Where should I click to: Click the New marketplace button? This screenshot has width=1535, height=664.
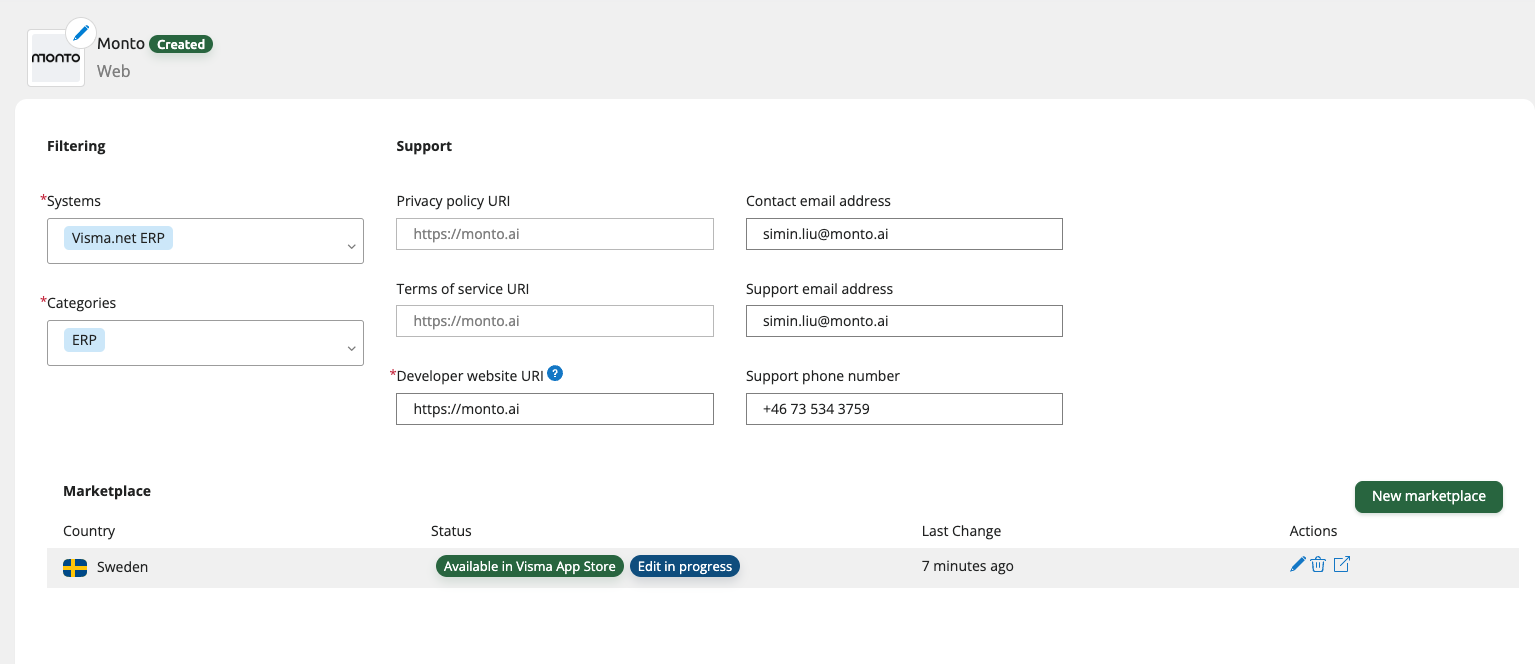pyautogui.click(x=1428, y=496)
